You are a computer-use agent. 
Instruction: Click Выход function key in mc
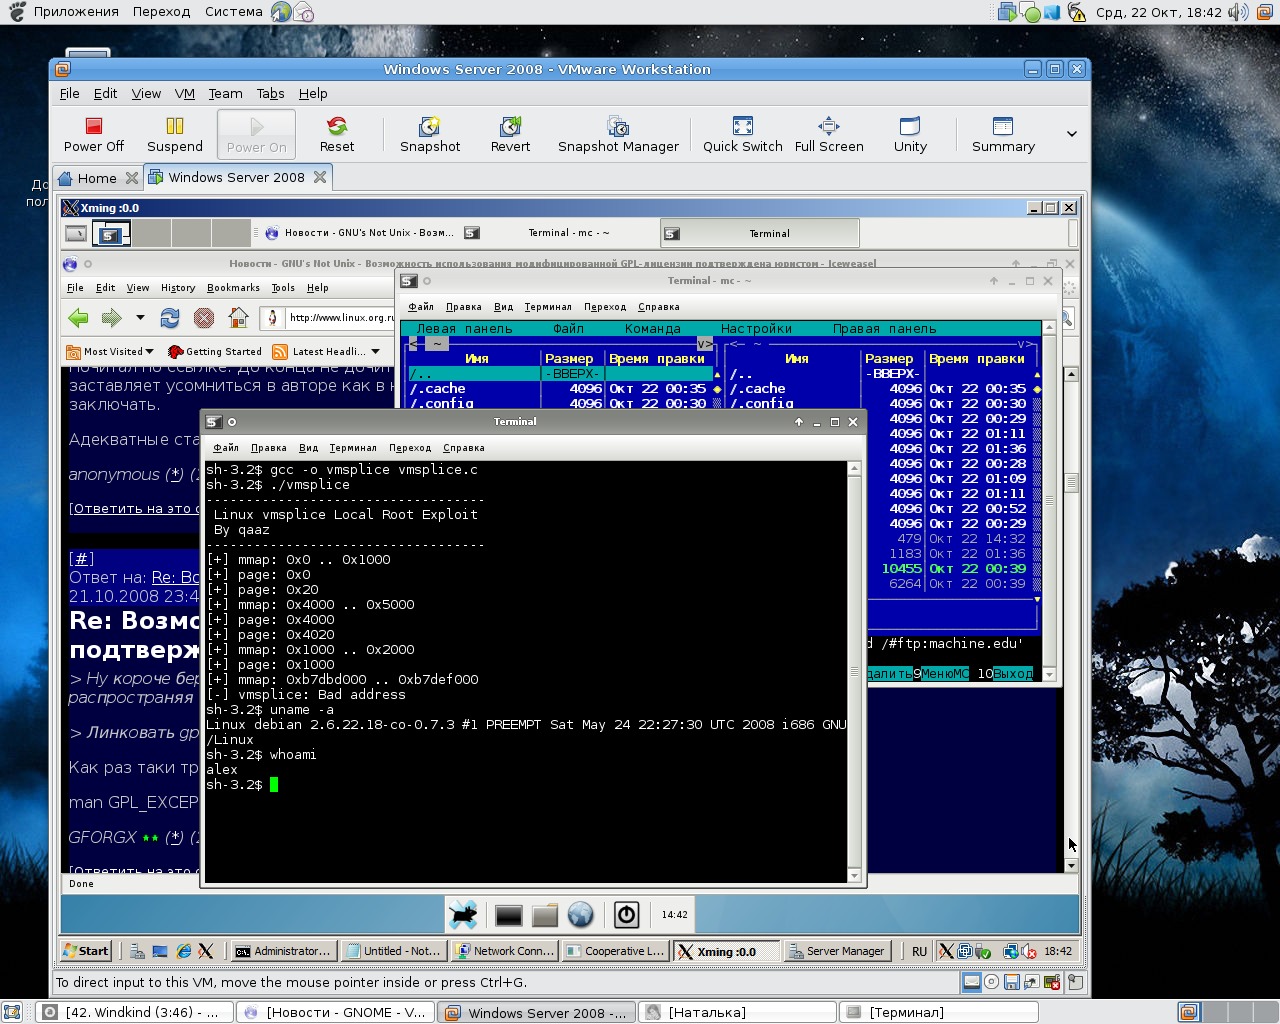click(1011, 674)
